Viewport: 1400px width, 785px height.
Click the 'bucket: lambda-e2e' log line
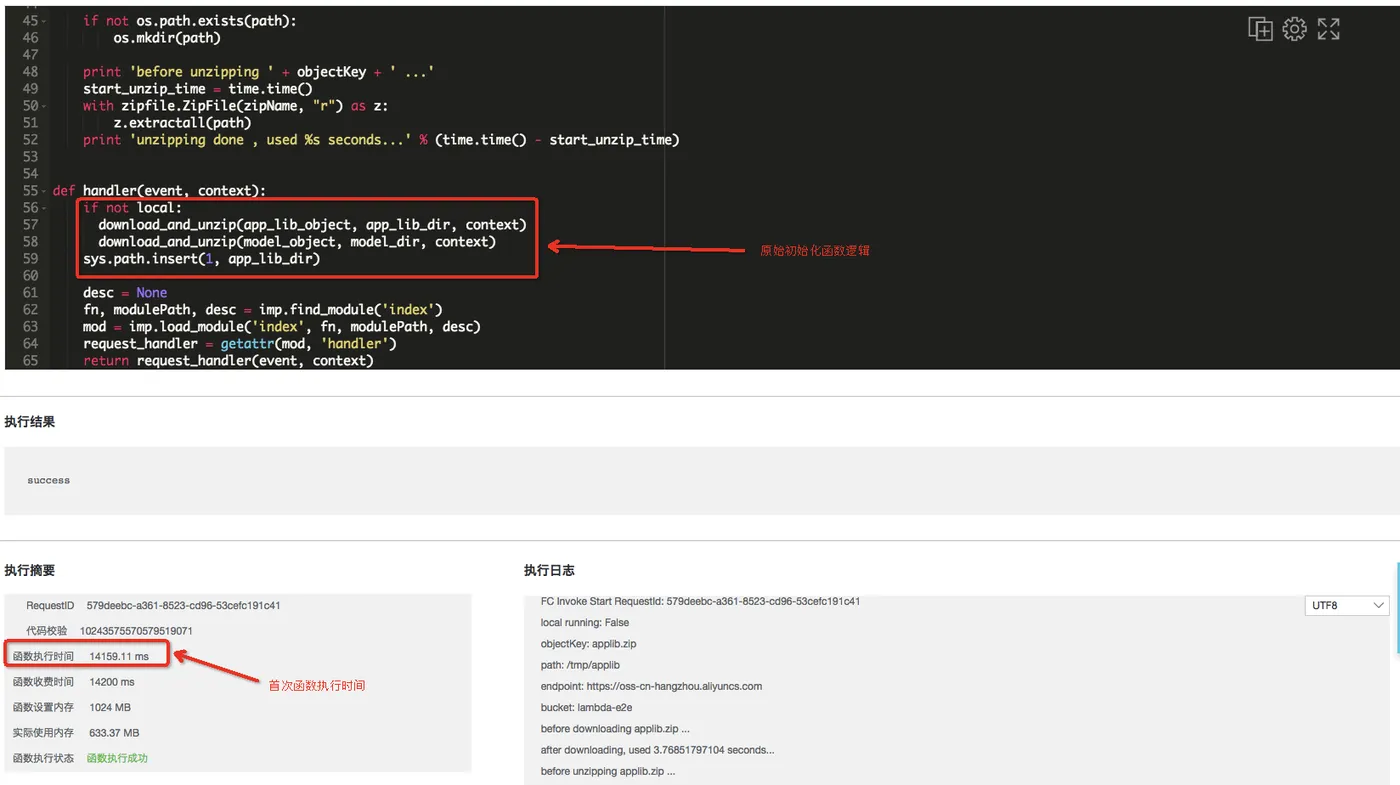(x=586, y=708)
